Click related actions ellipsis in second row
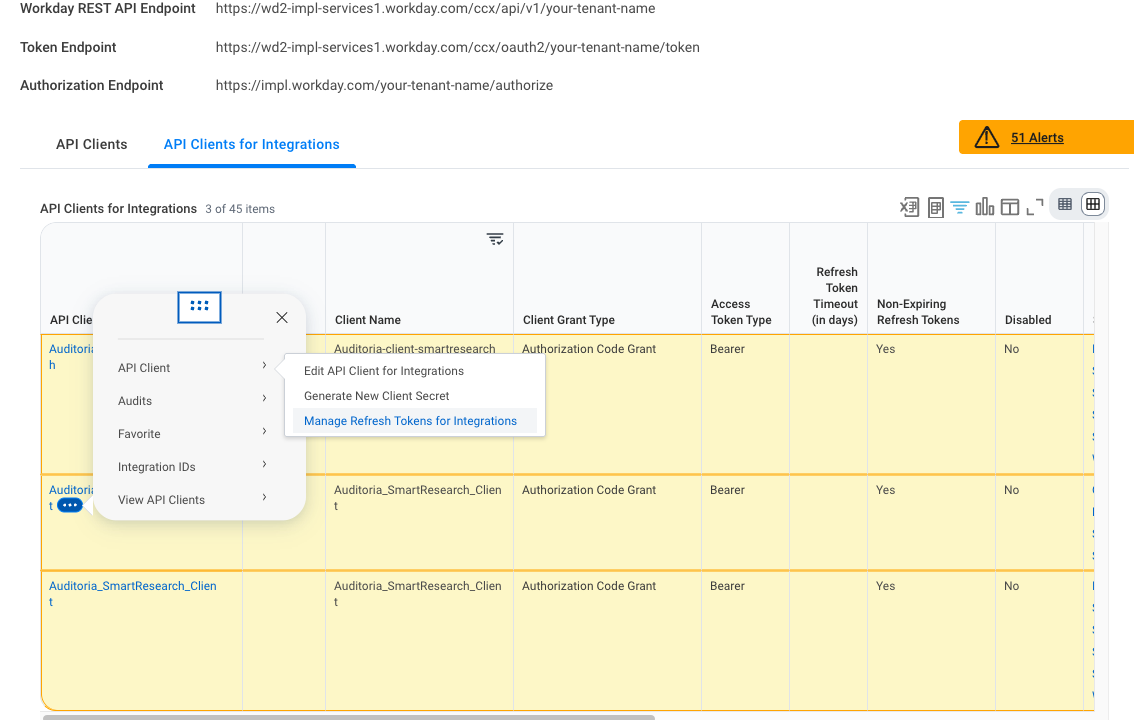This screenshot has height=720, width=1134. point(69,505)
